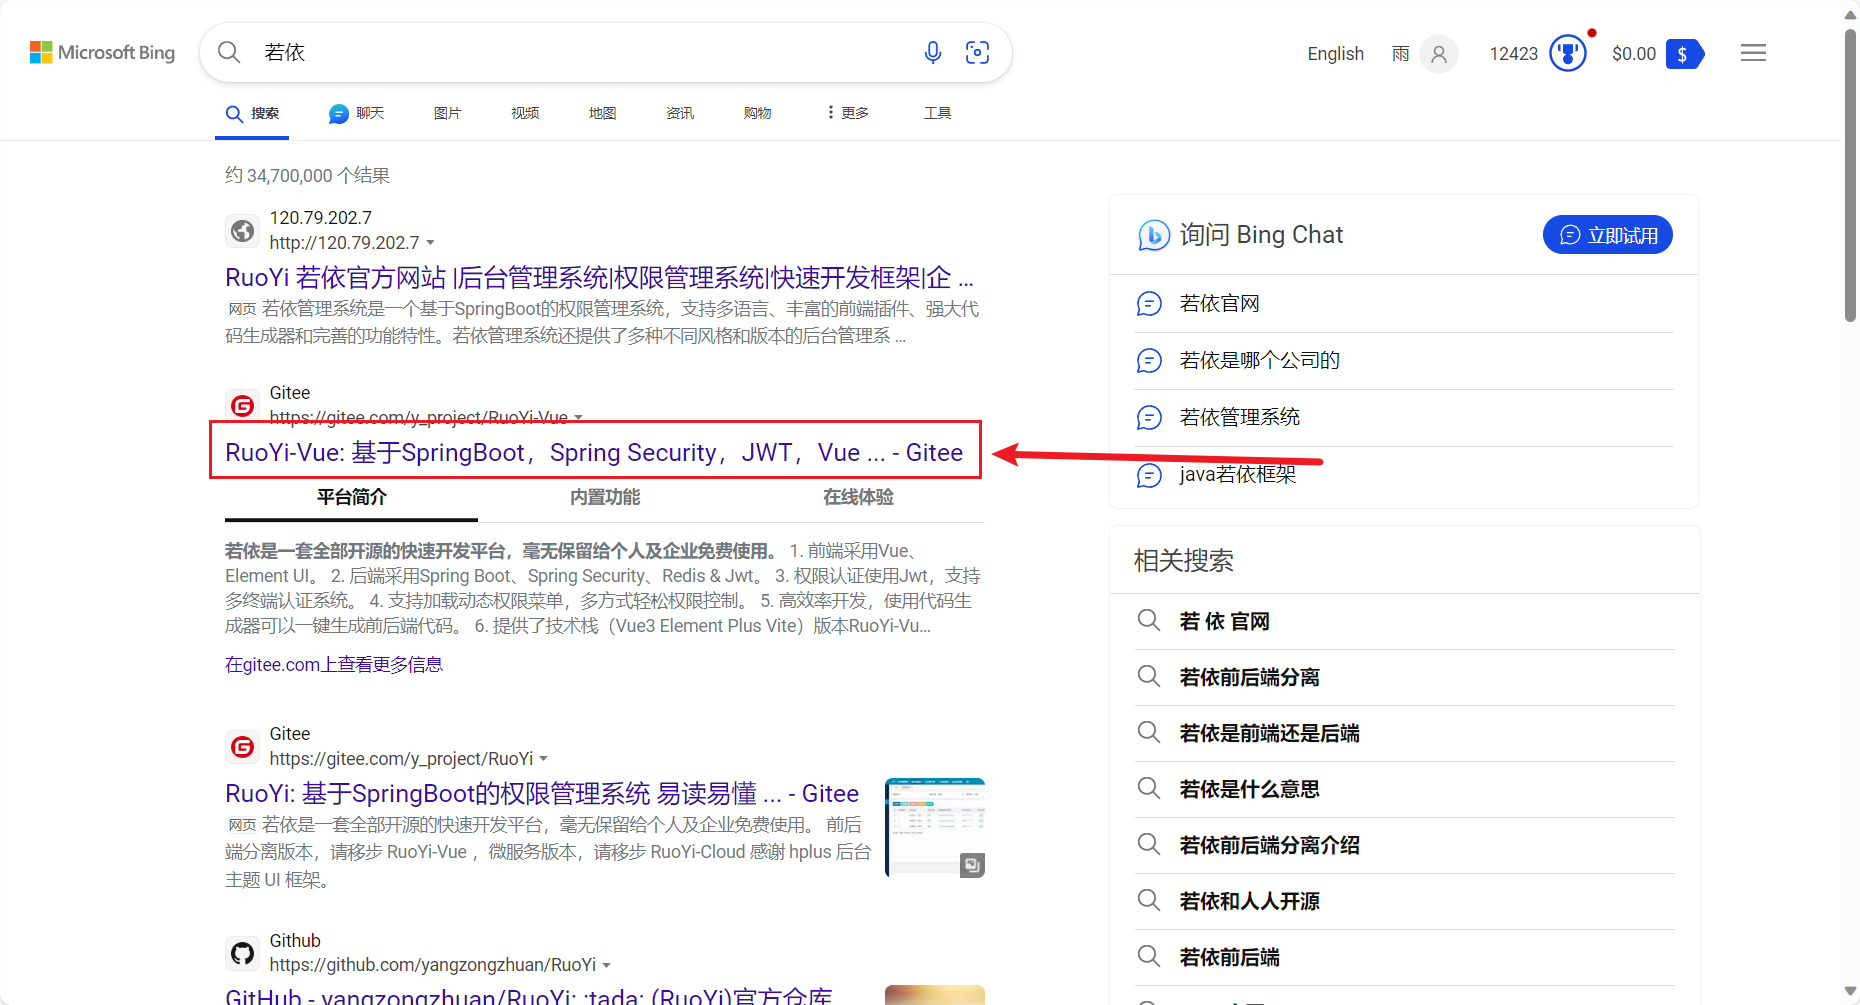Click chat bubble icon next to java若依框架
1860x1005 pixels.
tap(1149, 475)
